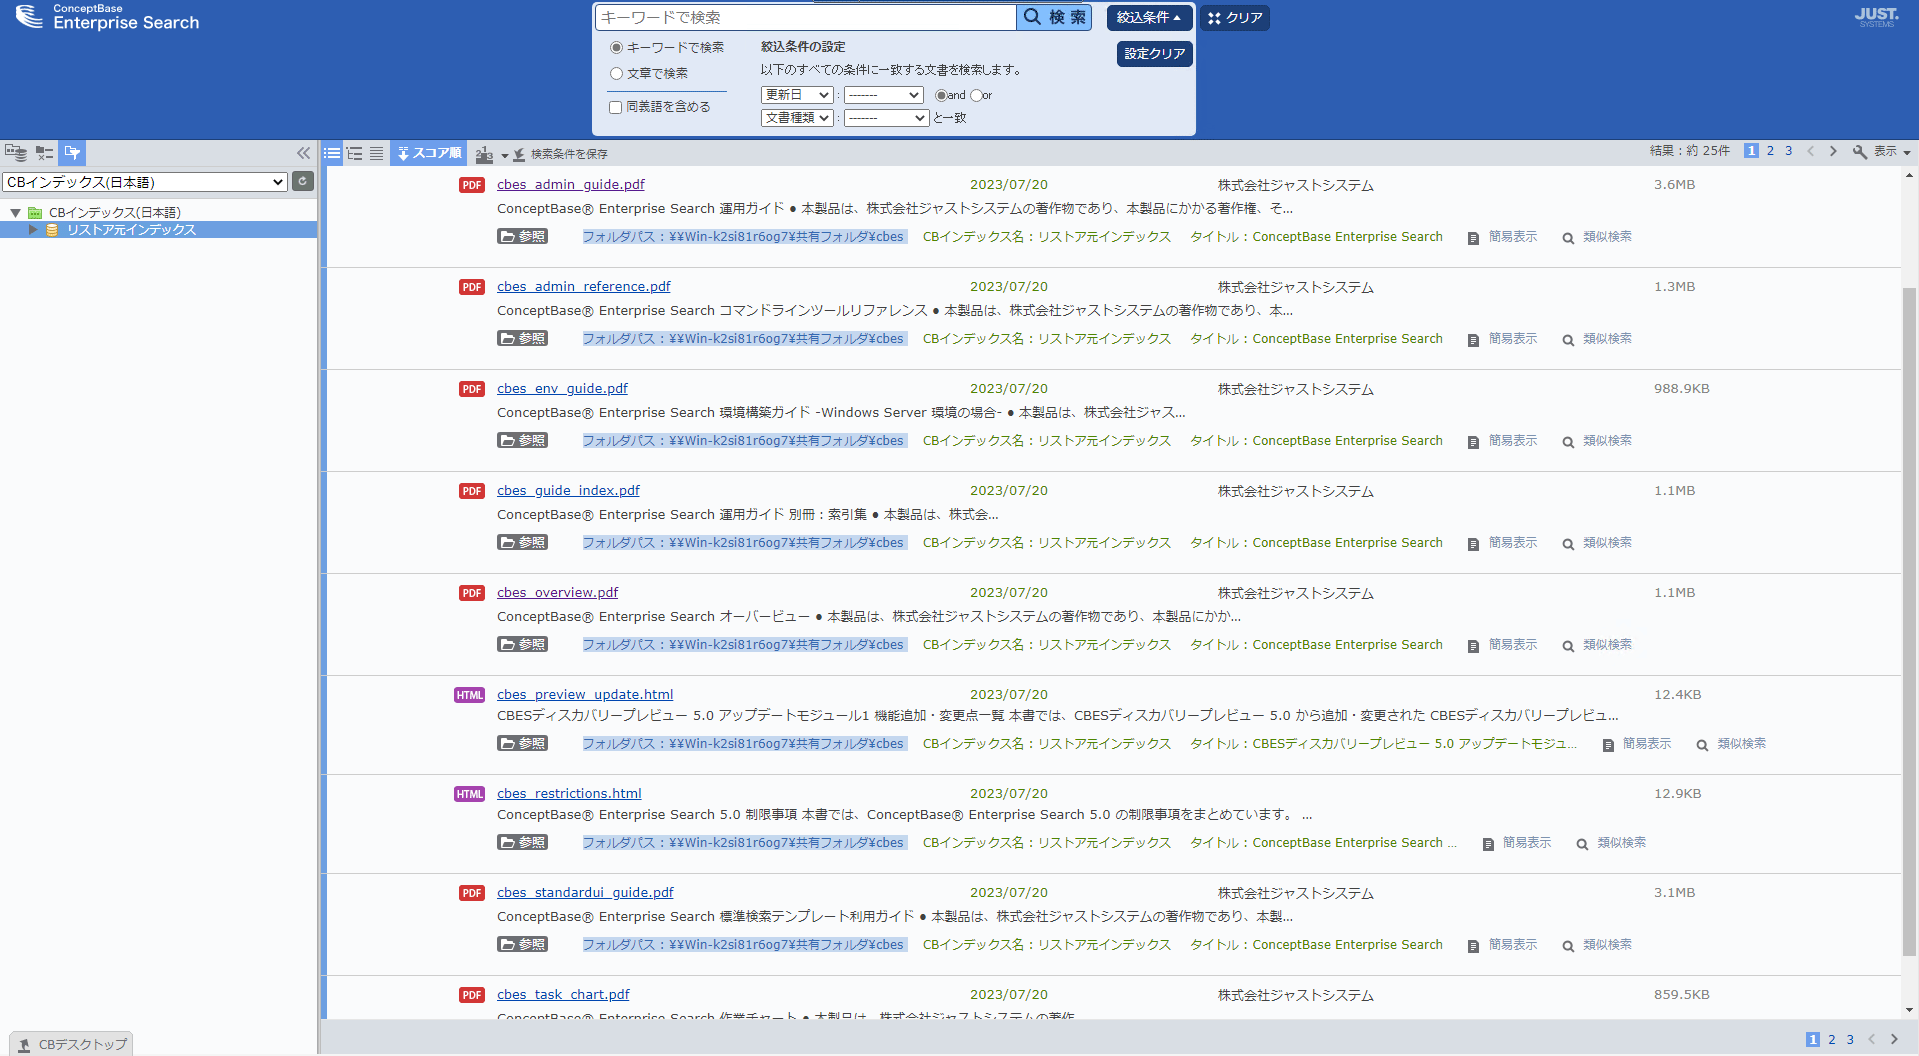Go to next results page arrow at top
The image size is (1919, 1056).
1833,151
